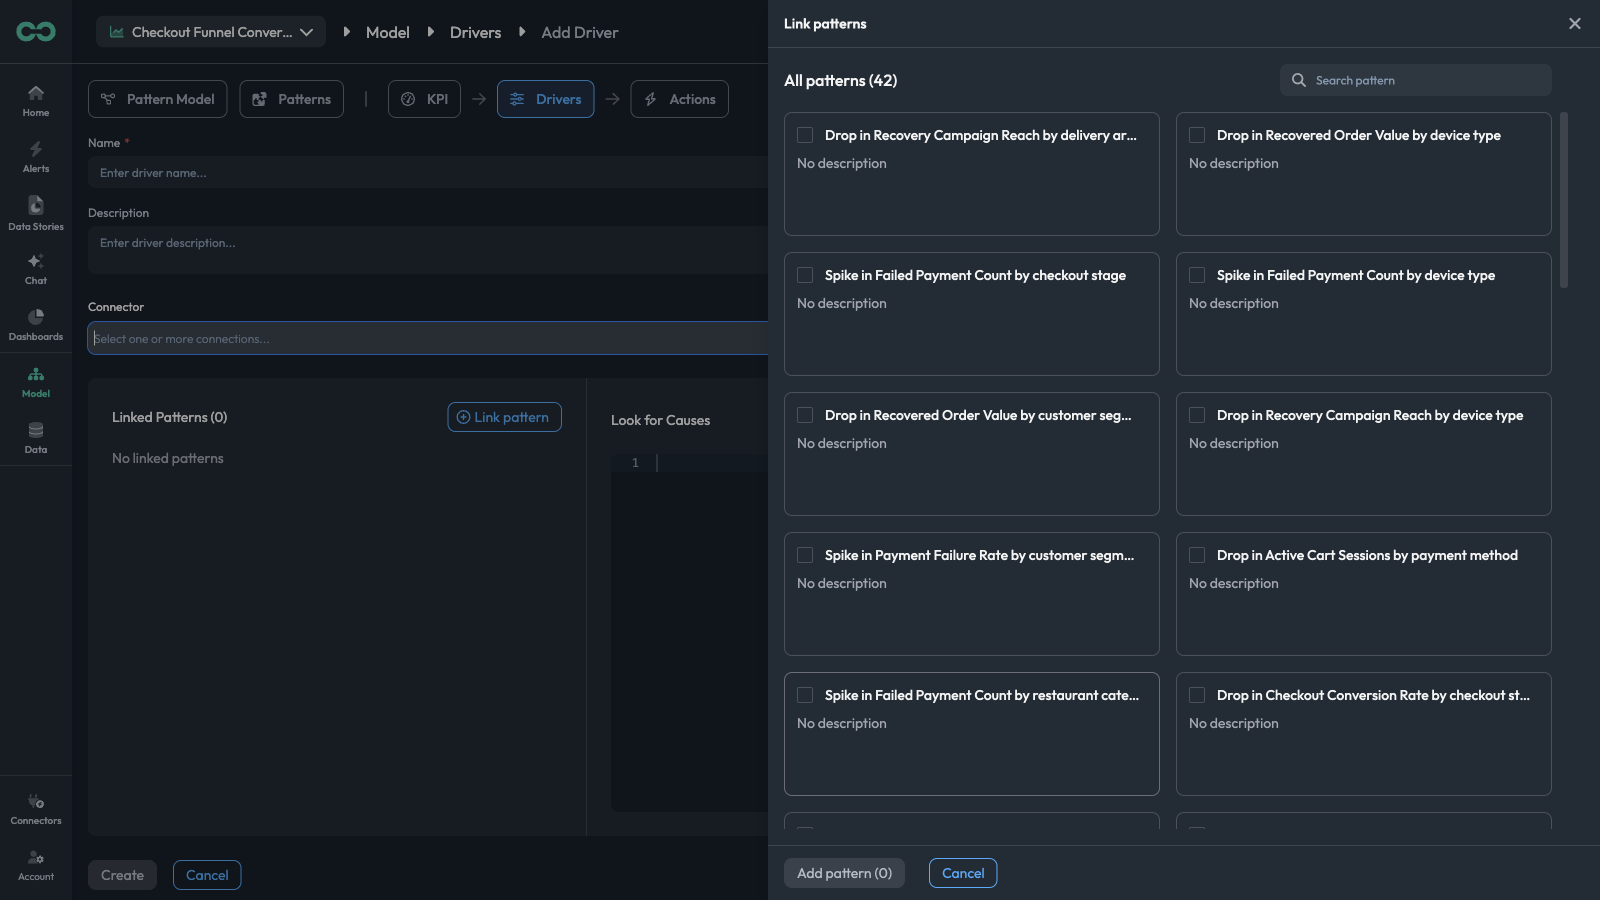Focus the driver Name input field

click(428, 173)
